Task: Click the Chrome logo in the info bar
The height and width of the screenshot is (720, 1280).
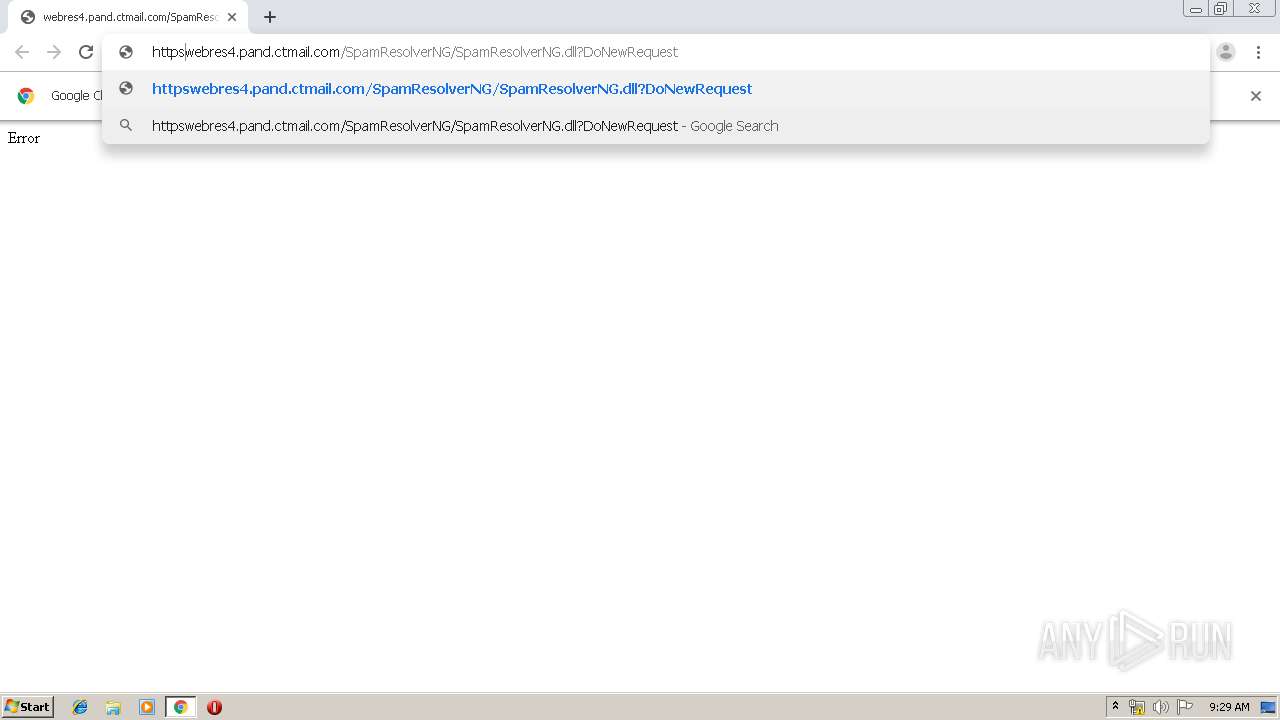Action: 26,96
